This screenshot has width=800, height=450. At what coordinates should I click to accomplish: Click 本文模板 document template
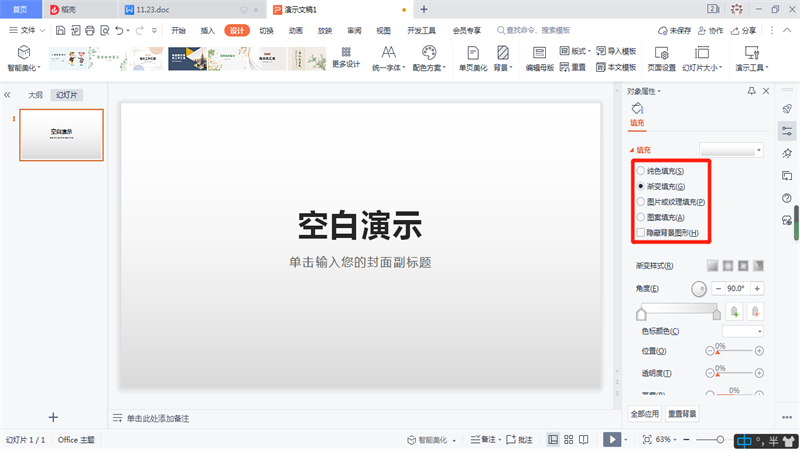coord(616,67)
